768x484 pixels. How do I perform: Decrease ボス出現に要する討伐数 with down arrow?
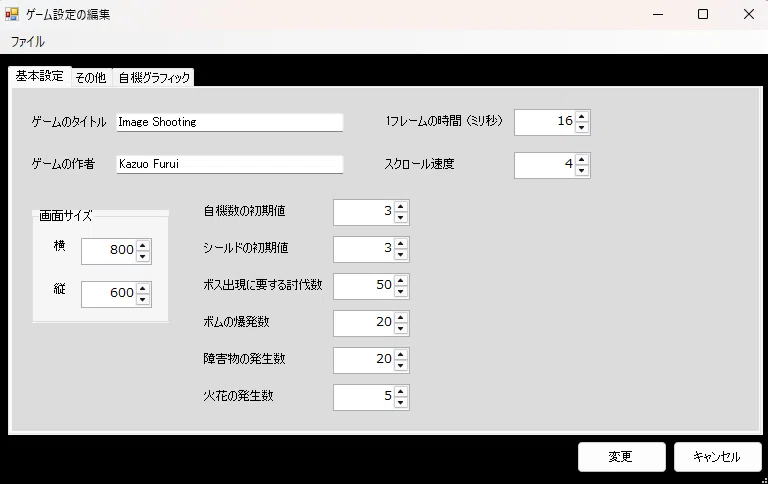[401, 291]
